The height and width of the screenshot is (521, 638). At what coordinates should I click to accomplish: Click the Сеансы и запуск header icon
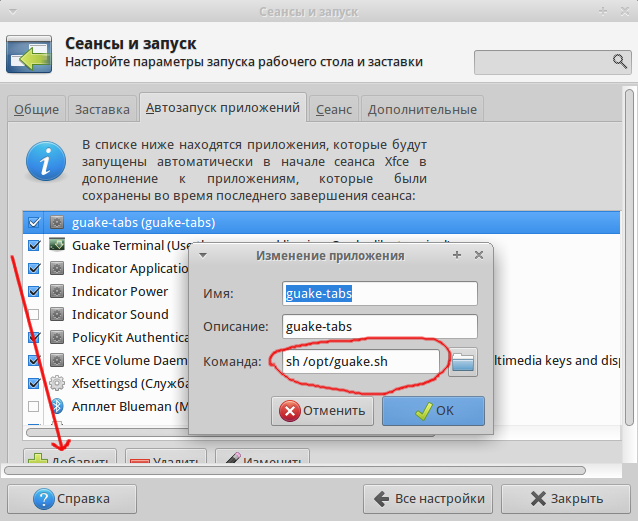pyautogui.click(x=31, y=54)
